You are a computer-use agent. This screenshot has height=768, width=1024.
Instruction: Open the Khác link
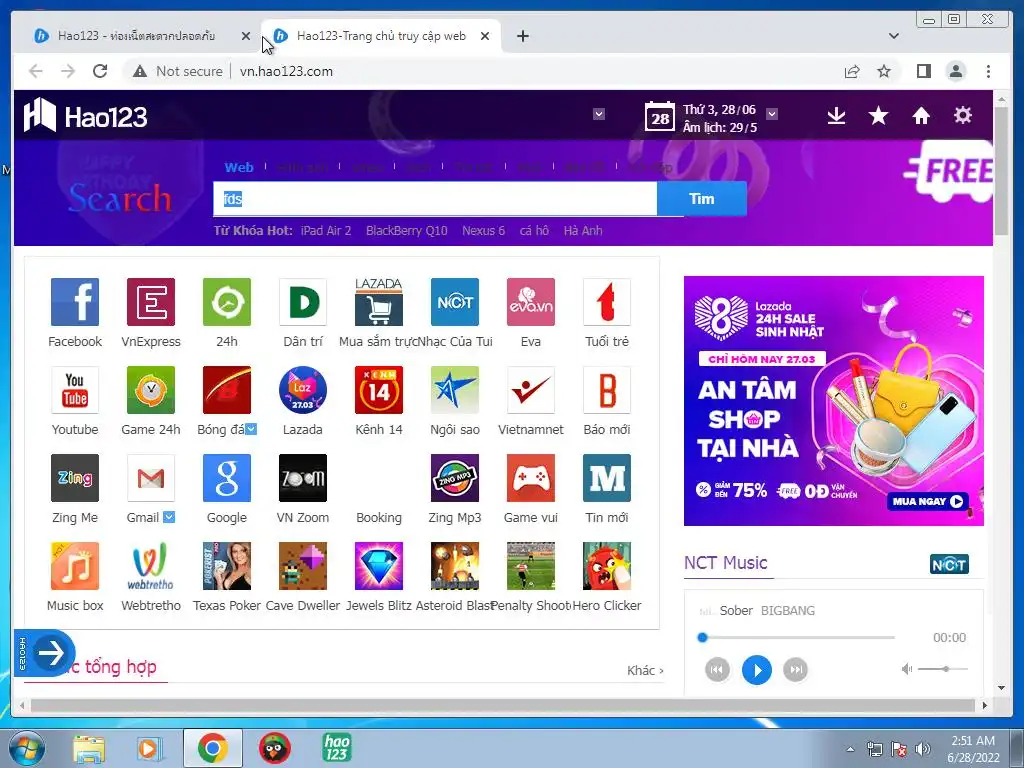point(645,671)
